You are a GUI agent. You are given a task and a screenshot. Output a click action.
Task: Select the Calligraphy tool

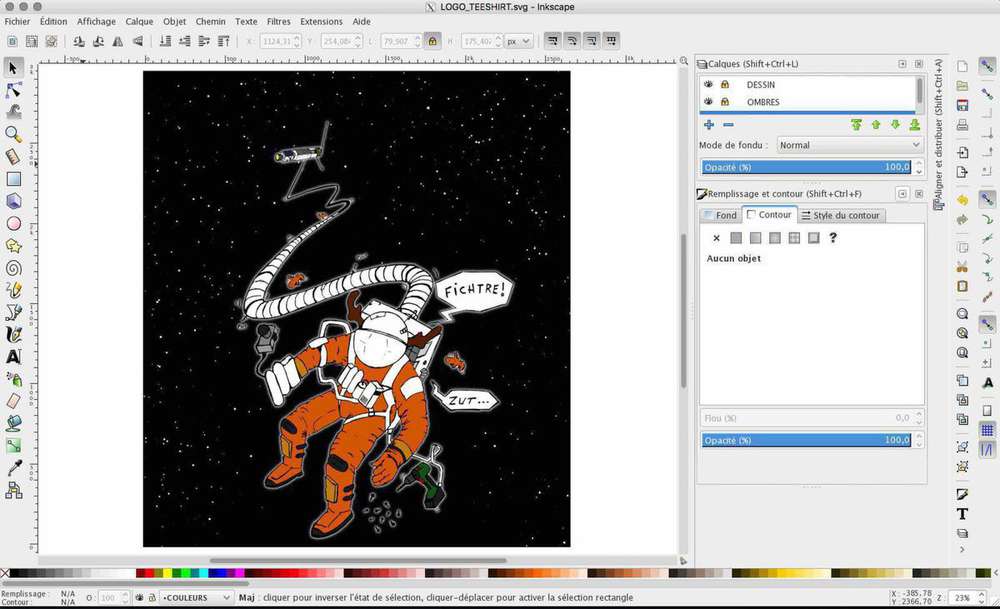click(x=13, y=335)
